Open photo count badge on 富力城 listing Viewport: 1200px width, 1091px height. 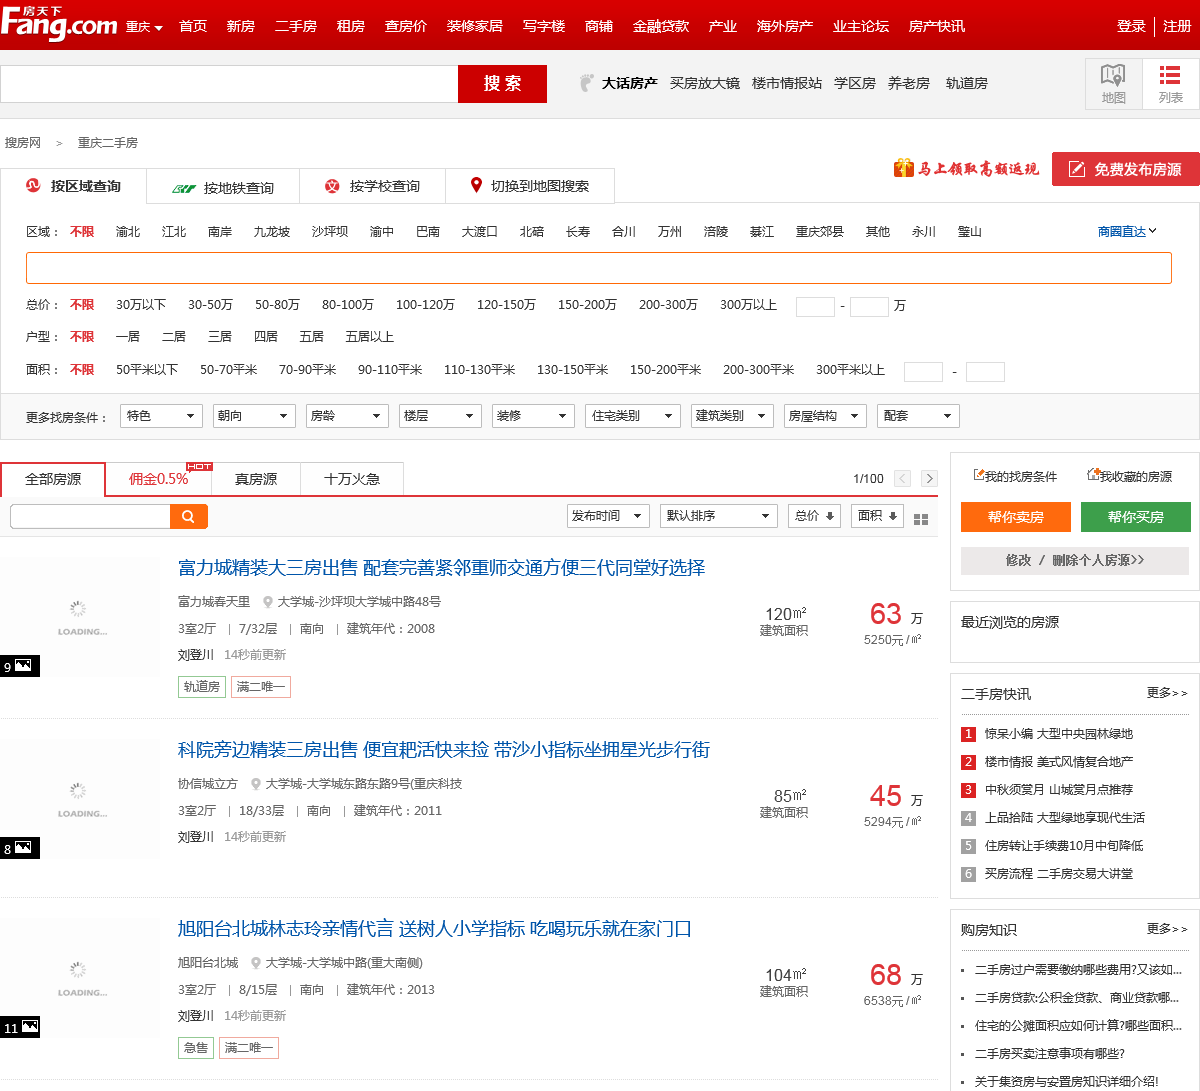[19, 666]
